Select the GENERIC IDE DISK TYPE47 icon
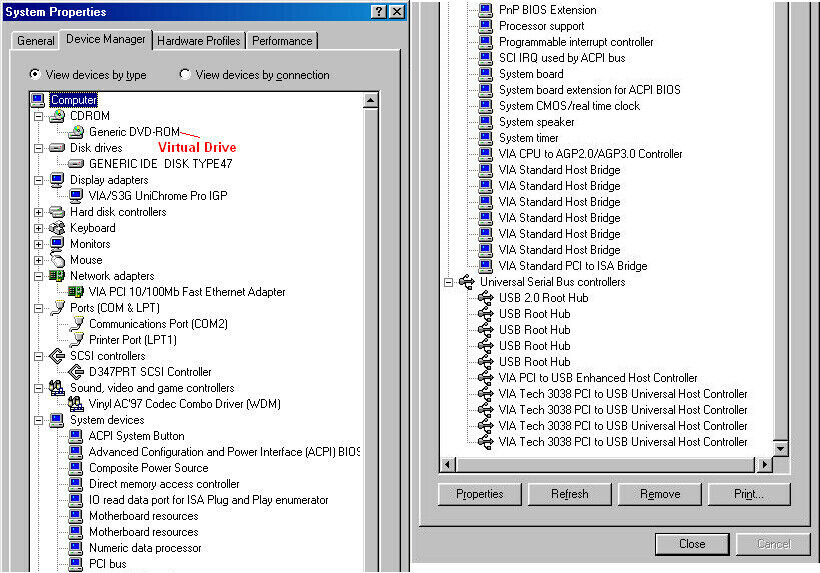Viewport: 820px width, 573px height. (x=77, y=164)
